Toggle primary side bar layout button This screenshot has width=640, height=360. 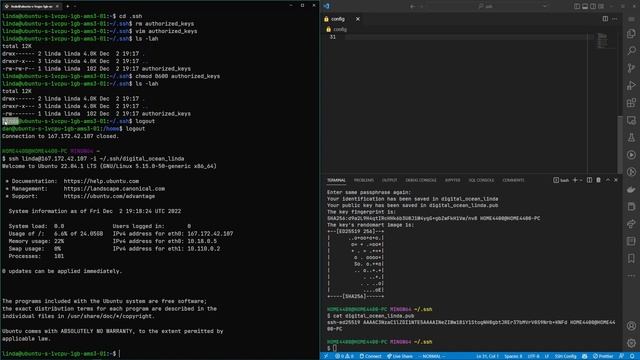(577, 6)
